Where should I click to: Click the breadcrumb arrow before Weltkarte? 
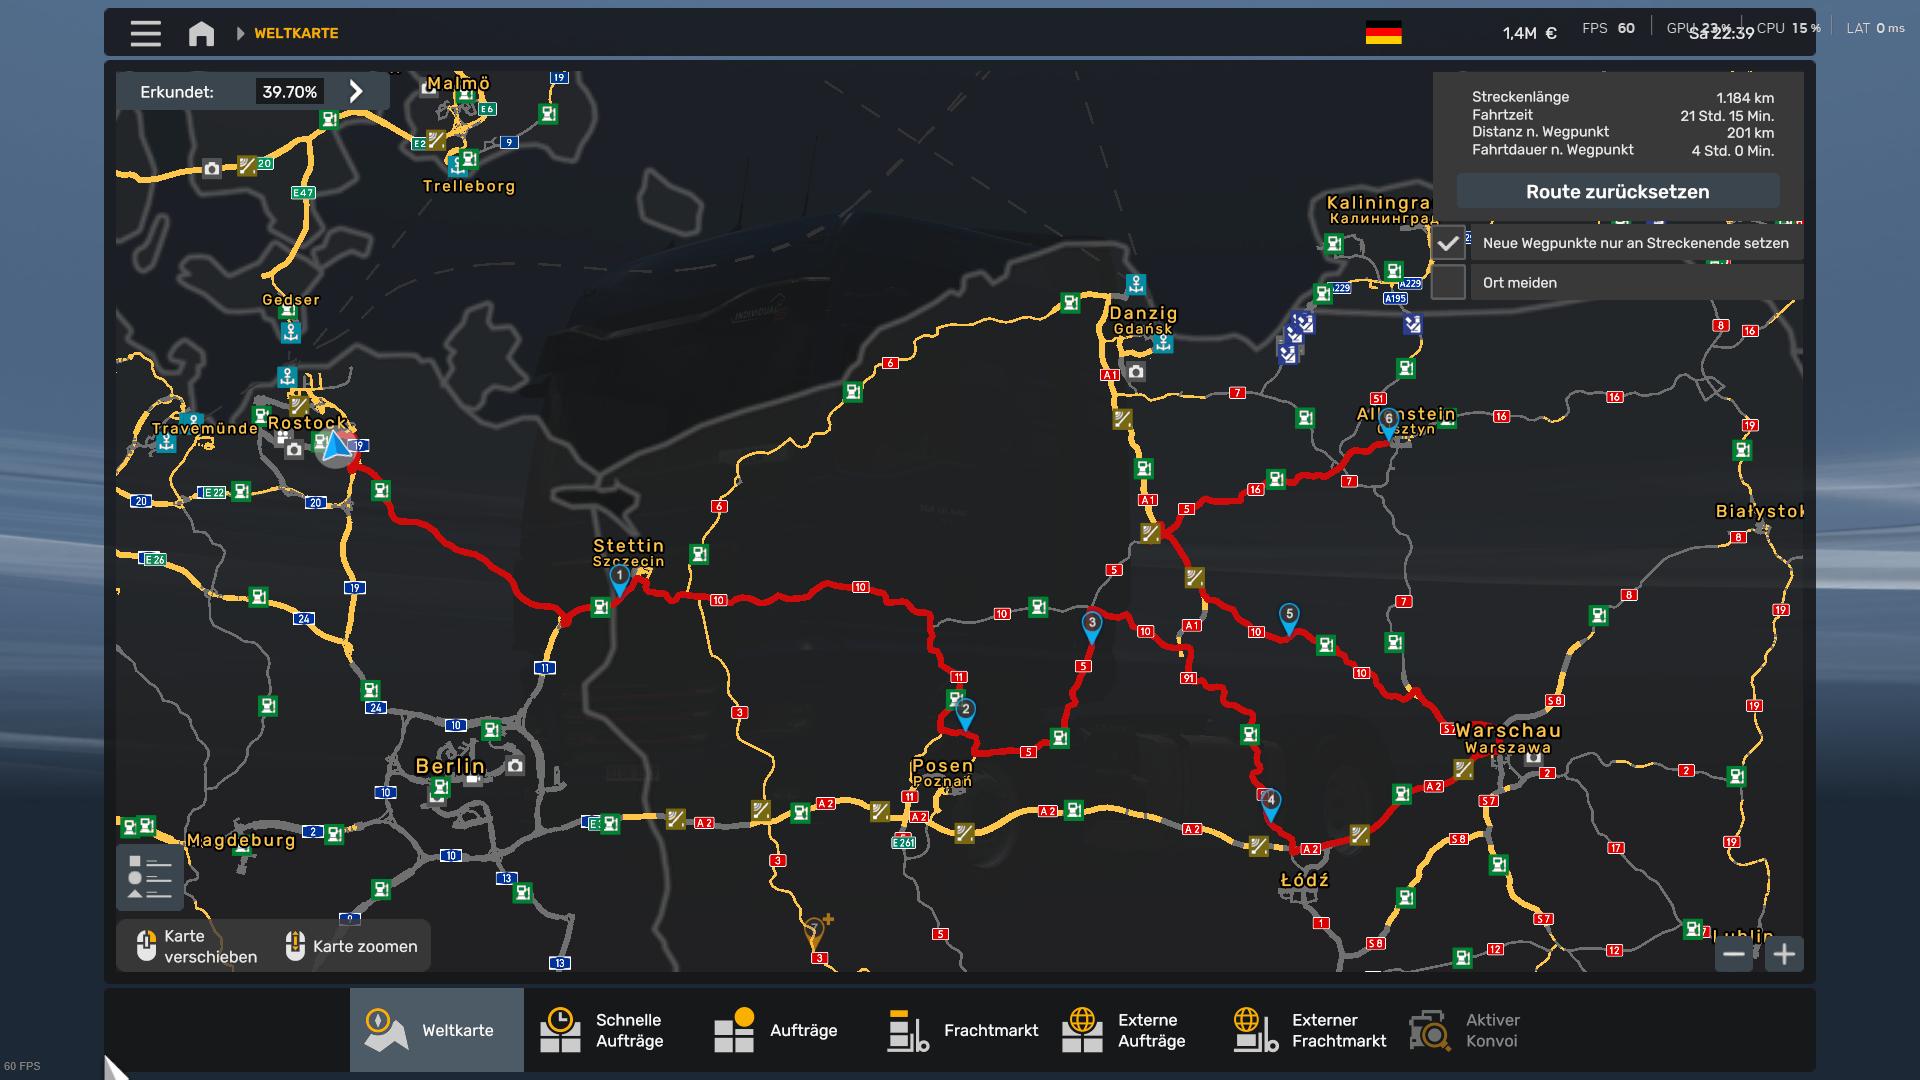coord(240,33)
